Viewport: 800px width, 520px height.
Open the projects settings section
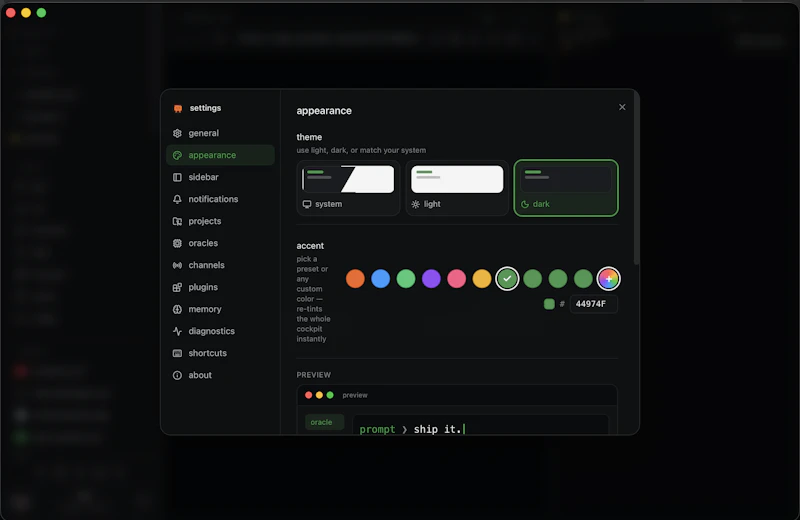pyautogui.click(x=220, y=221)
